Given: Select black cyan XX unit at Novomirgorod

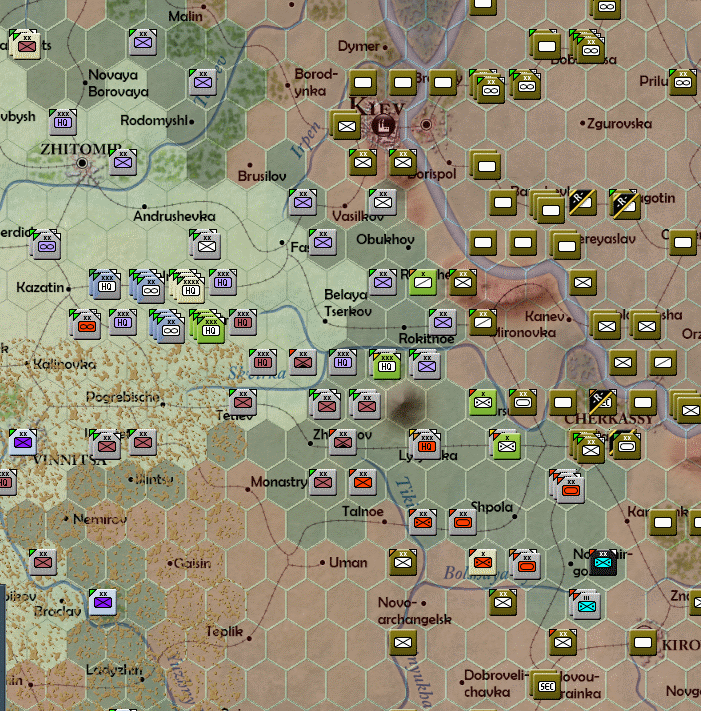Looking at the screenshot, I should 603,562.
